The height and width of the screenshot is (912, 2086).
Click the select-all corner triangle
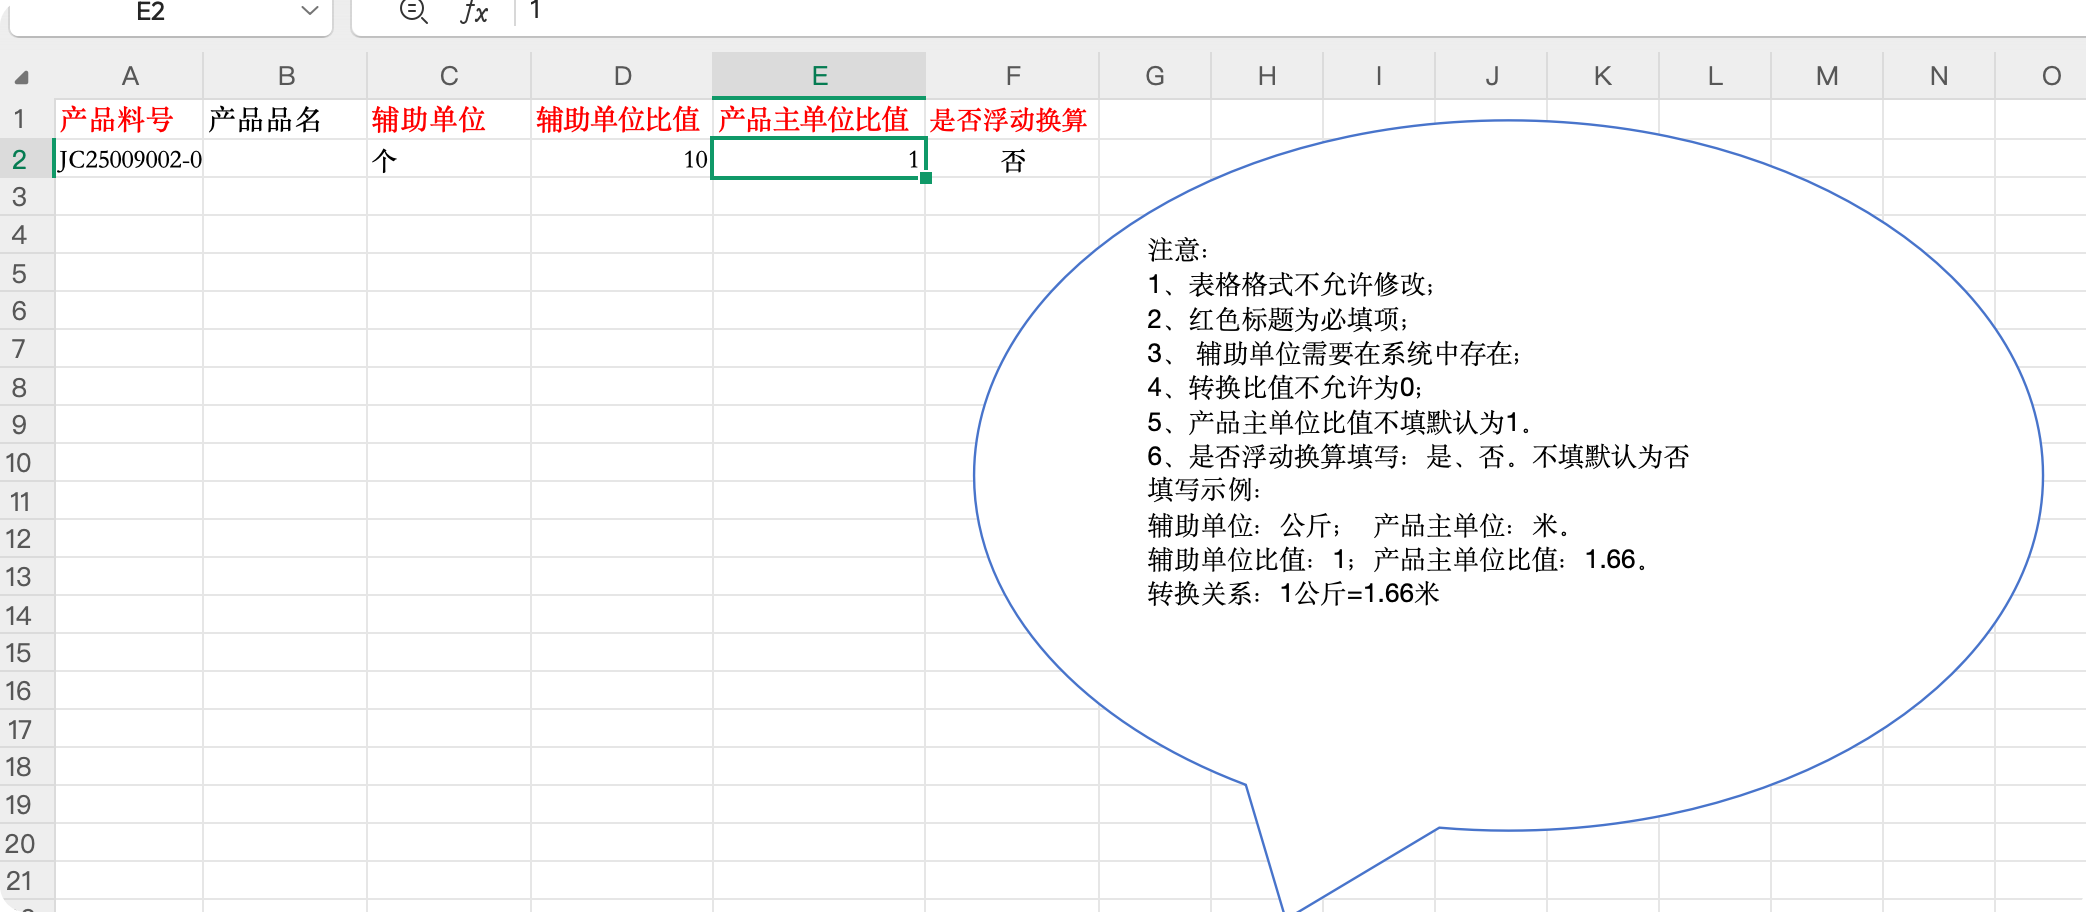22,77
